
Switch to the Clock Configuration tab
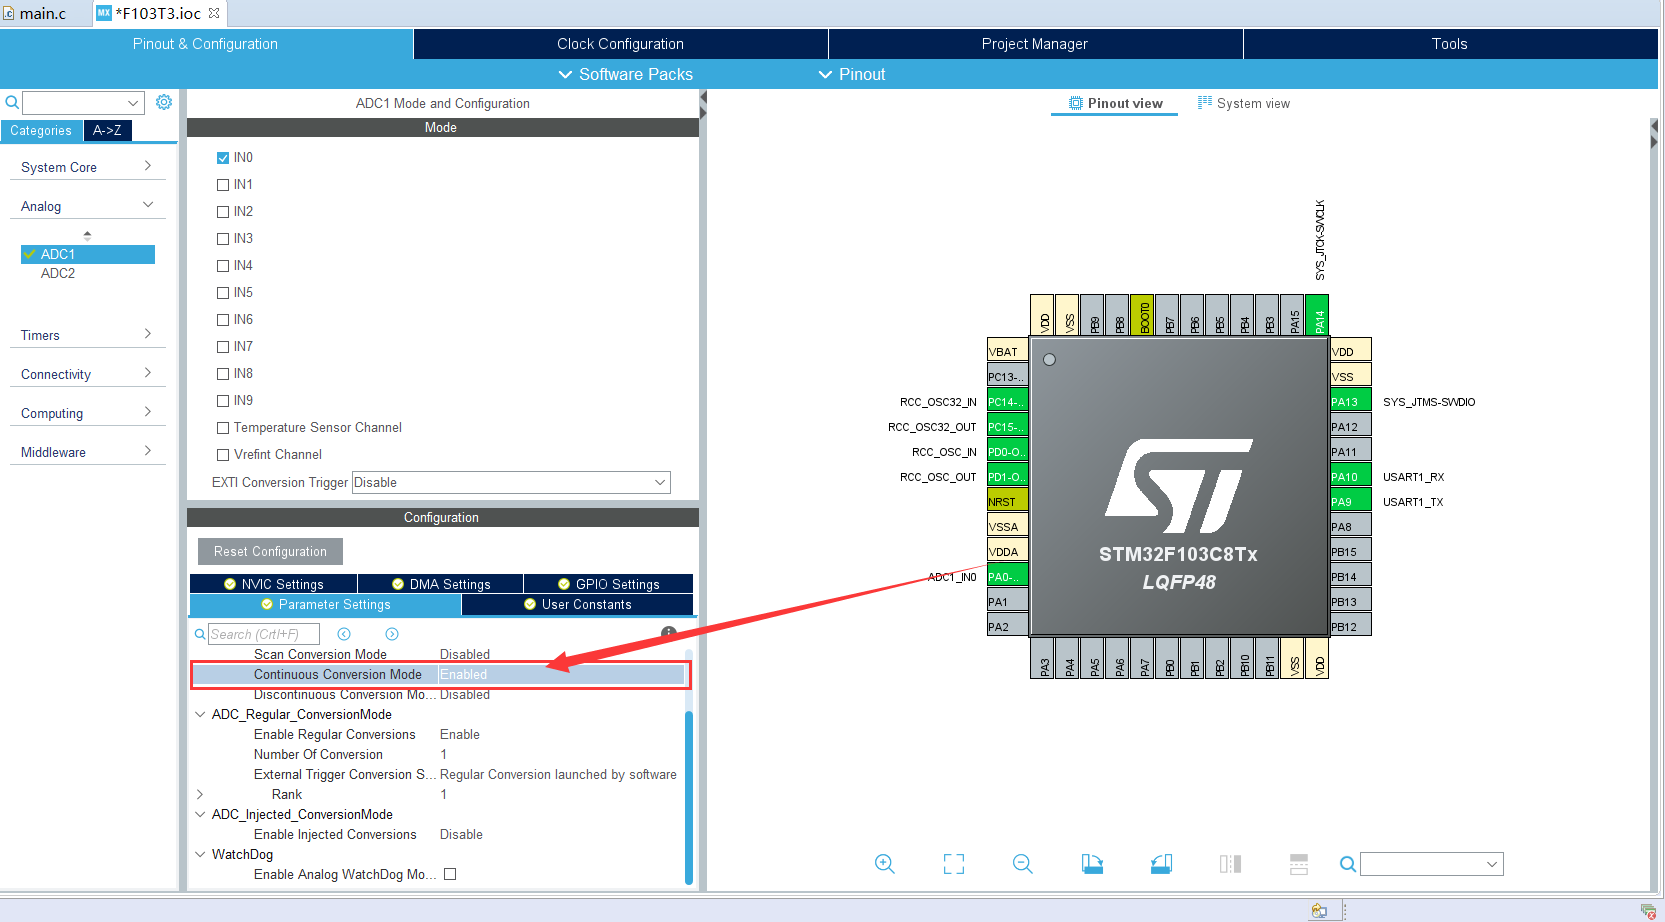pyautogui.click(x=620, y=43)
